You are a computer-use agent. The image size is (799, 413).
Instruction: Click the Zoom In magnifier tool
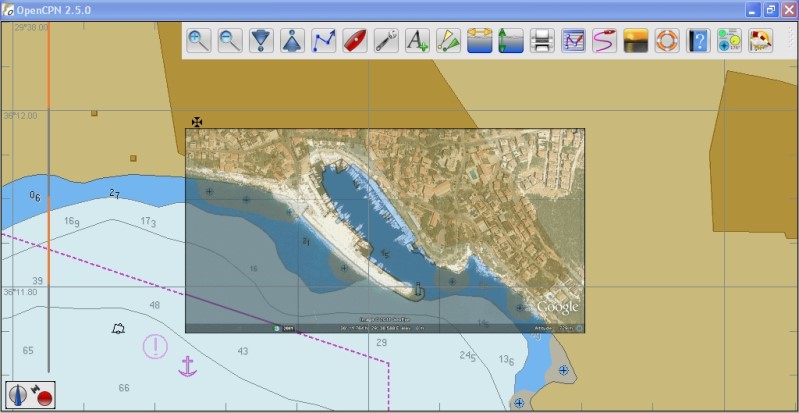(x=199, y=40)
